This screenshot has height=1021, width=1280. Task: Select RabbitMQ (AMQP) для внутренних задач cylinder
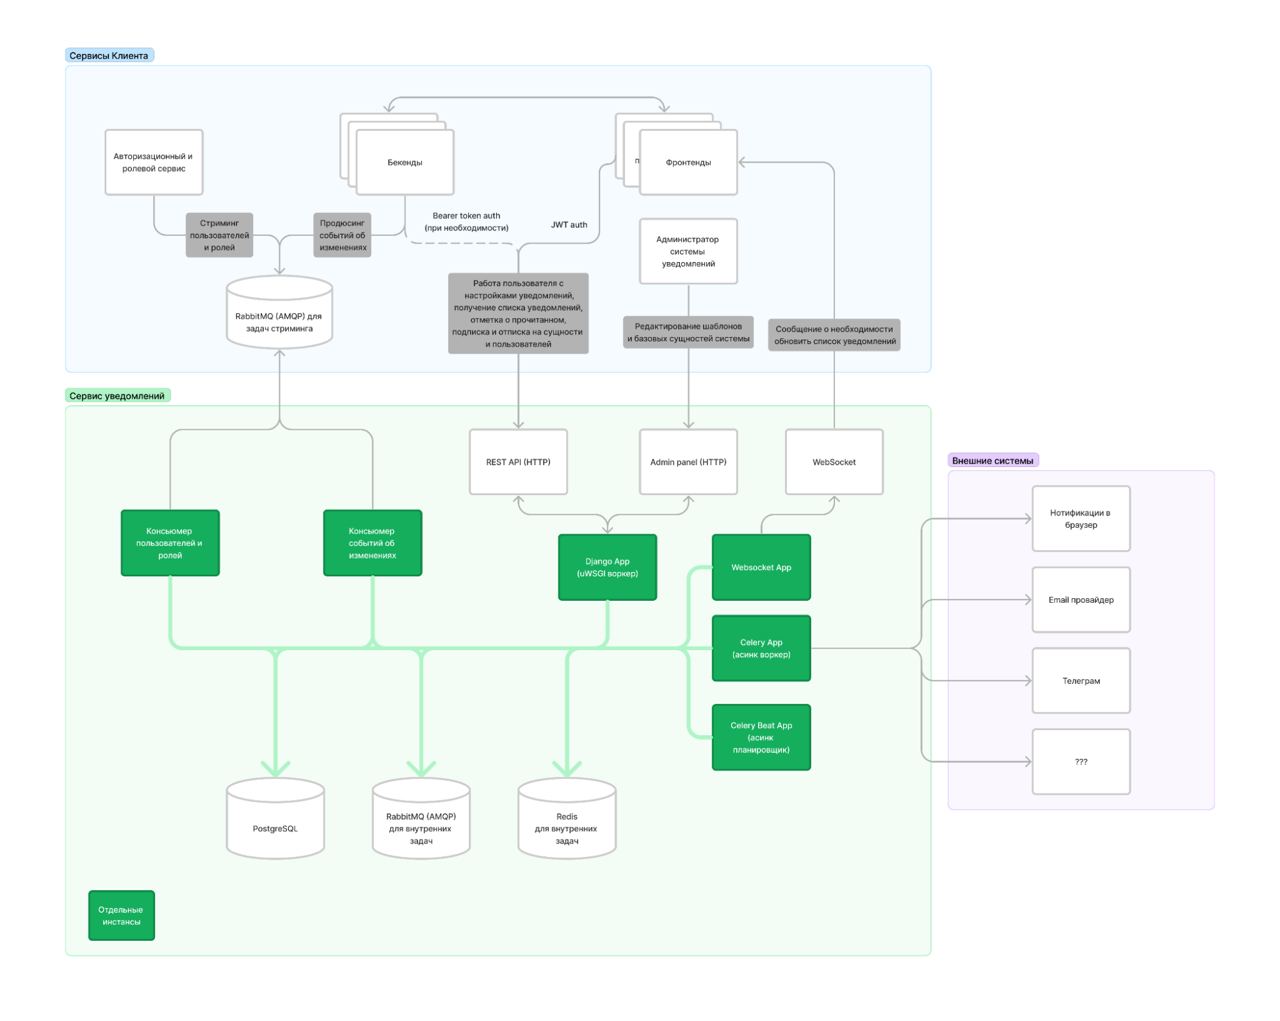click(x=421, y=820)
